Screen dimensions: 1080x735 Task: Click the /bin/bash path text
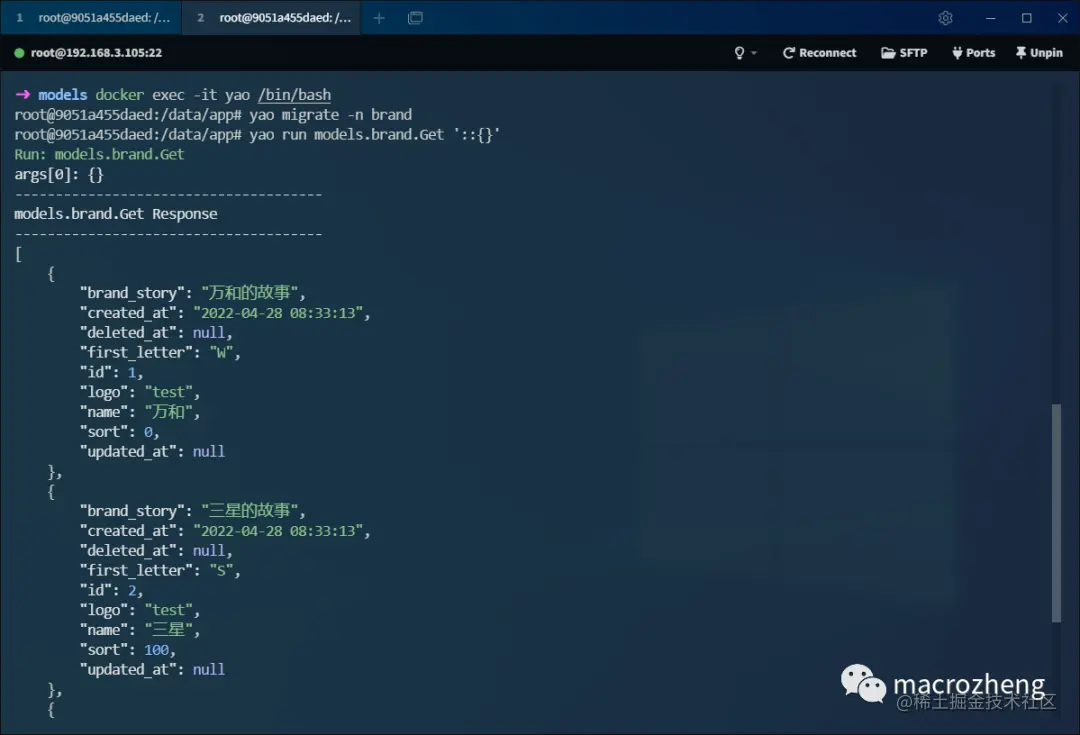coord(294,95)
